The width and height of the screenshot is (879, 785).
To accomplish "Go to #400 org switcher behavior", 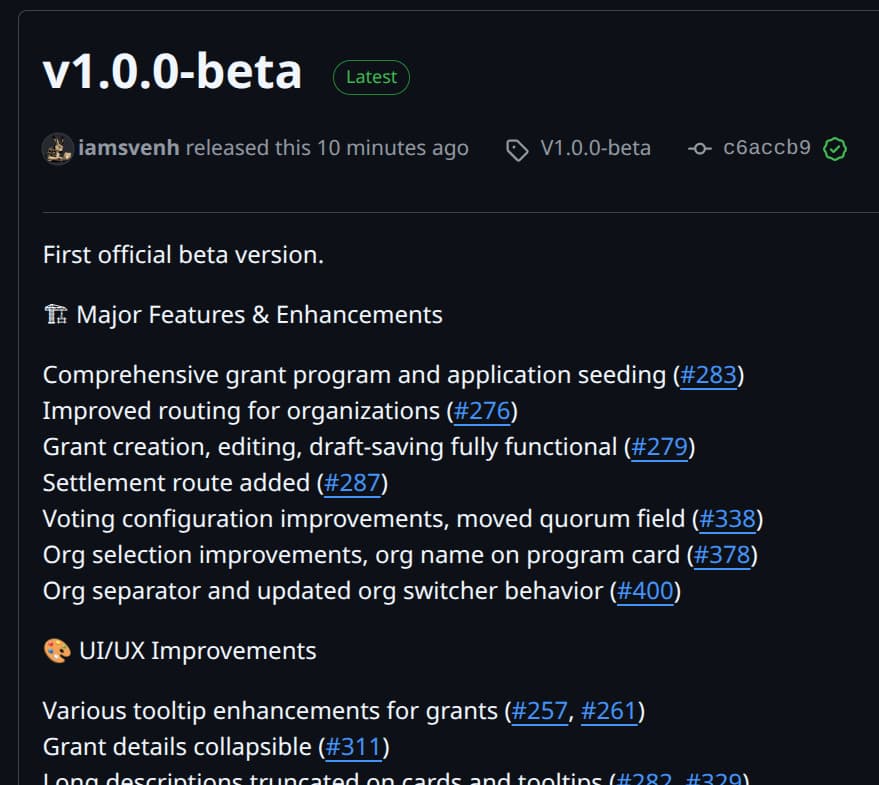I will tap(645, 591).
